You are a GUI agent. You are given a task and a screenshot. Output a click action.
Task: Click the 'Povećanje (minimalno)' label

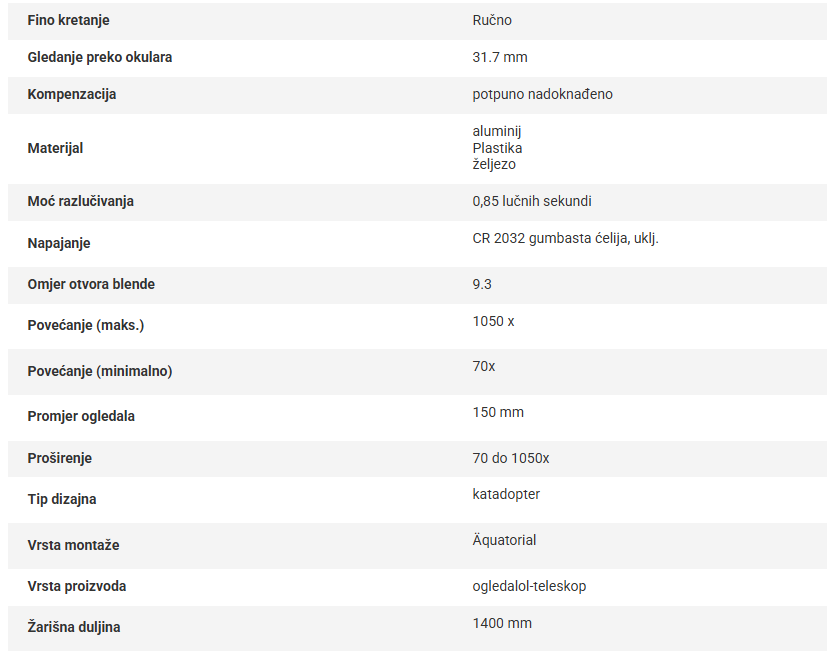point(99,371)
